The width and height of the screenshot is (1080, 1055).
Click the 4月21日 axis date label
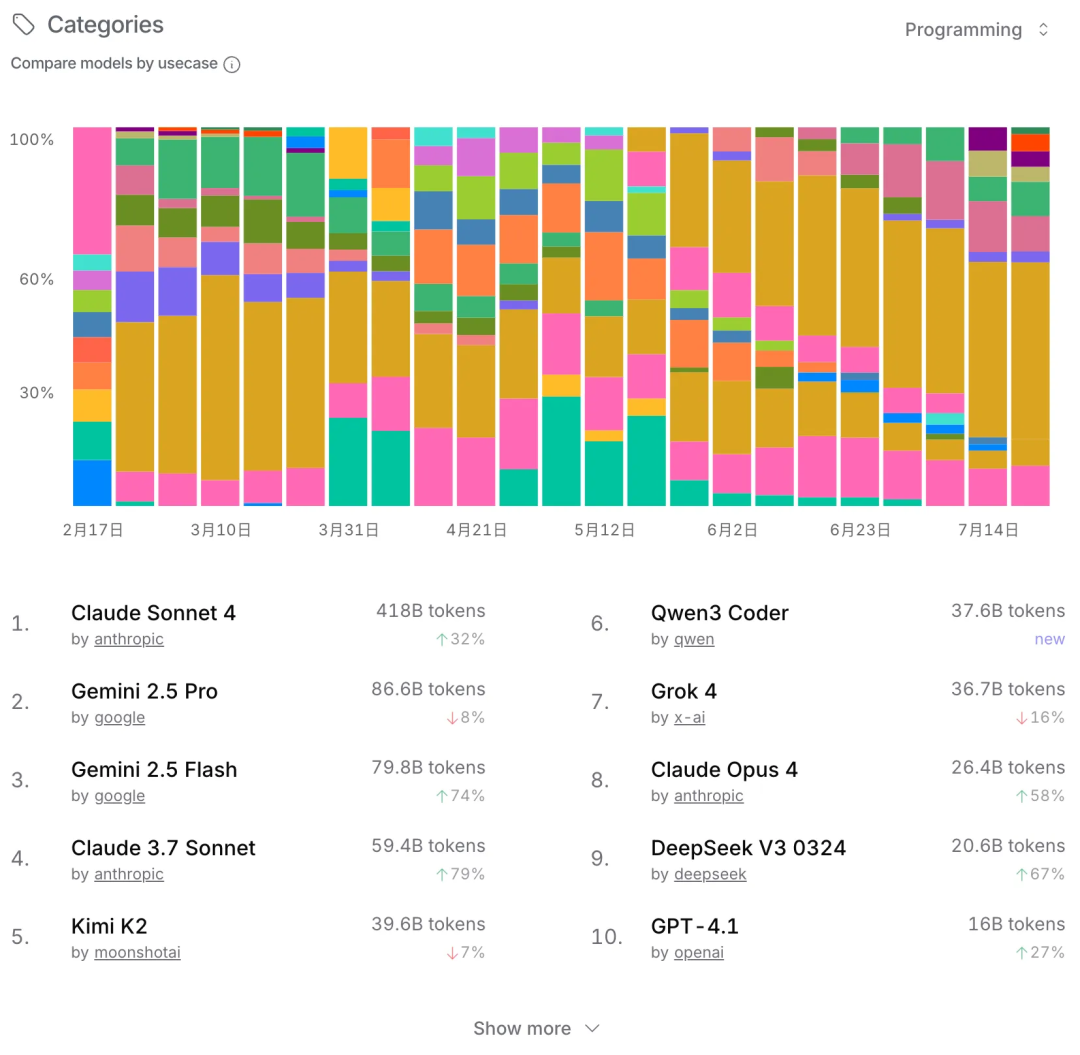477,530
